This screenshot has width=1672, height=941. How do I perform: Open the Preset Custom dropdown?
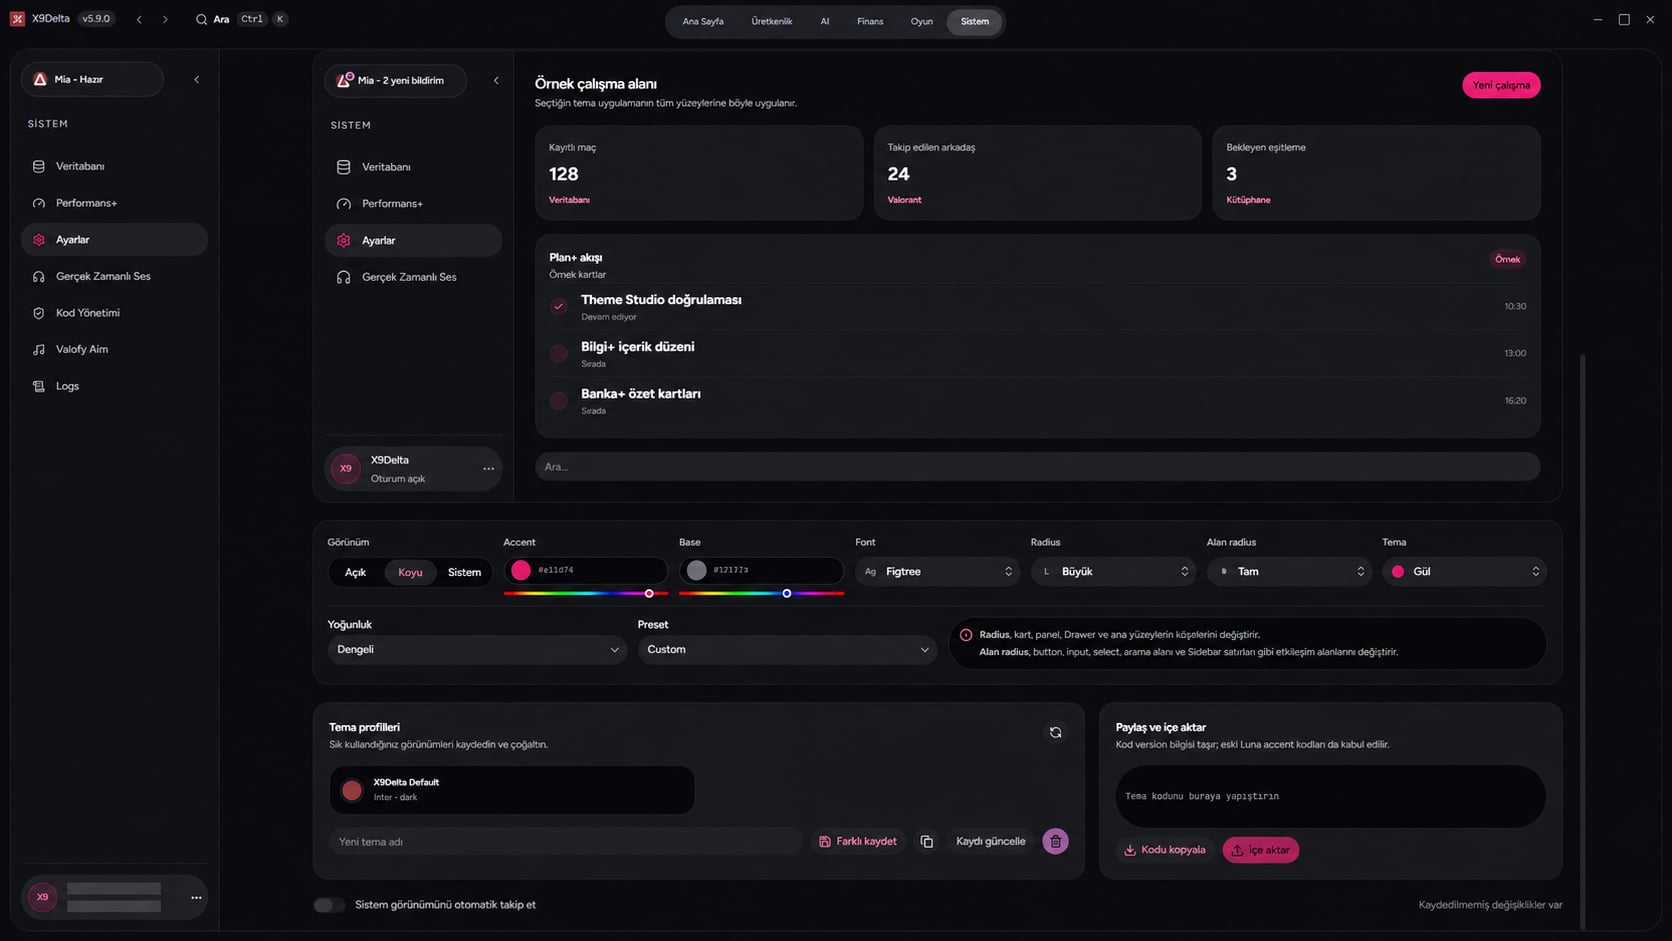(x=787, y=650)
